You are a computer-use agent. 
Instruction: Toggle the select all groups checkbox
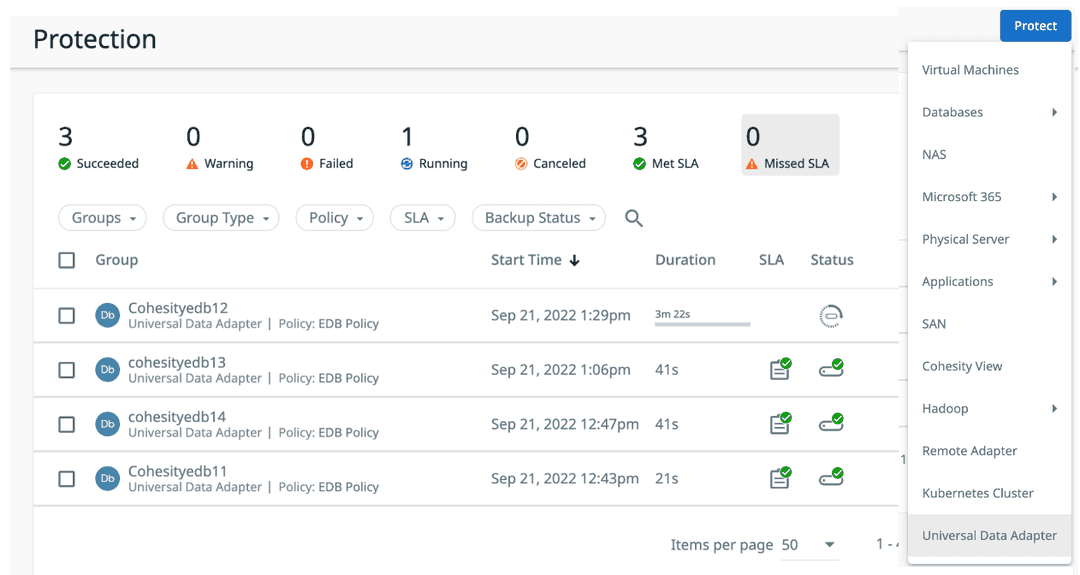pos(67,260)
